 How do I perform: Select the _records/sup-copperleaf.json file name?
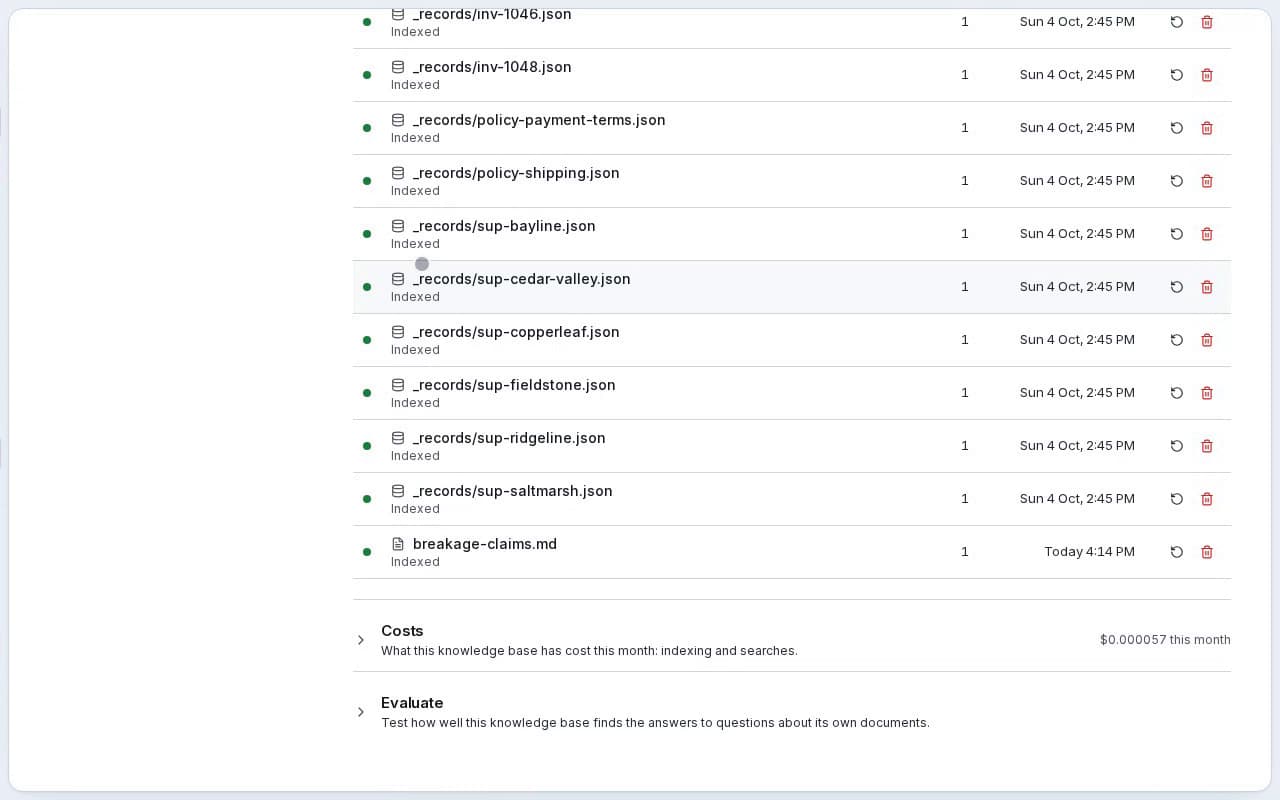(516, 332)
